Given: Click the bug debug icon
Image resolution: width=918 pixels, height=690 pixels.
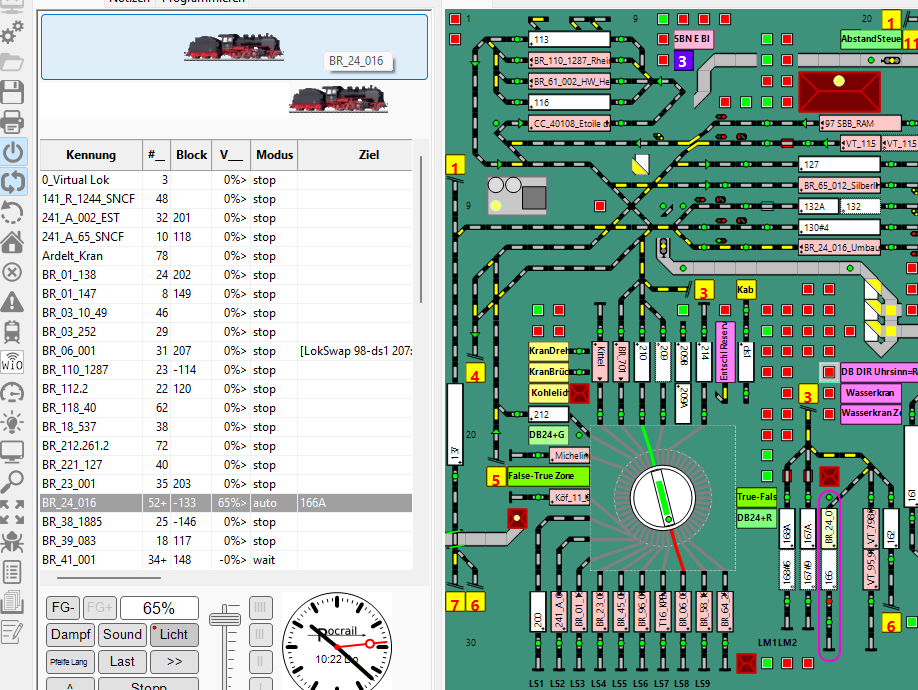Looking at the screenshot, I should [x=12, y=542].
